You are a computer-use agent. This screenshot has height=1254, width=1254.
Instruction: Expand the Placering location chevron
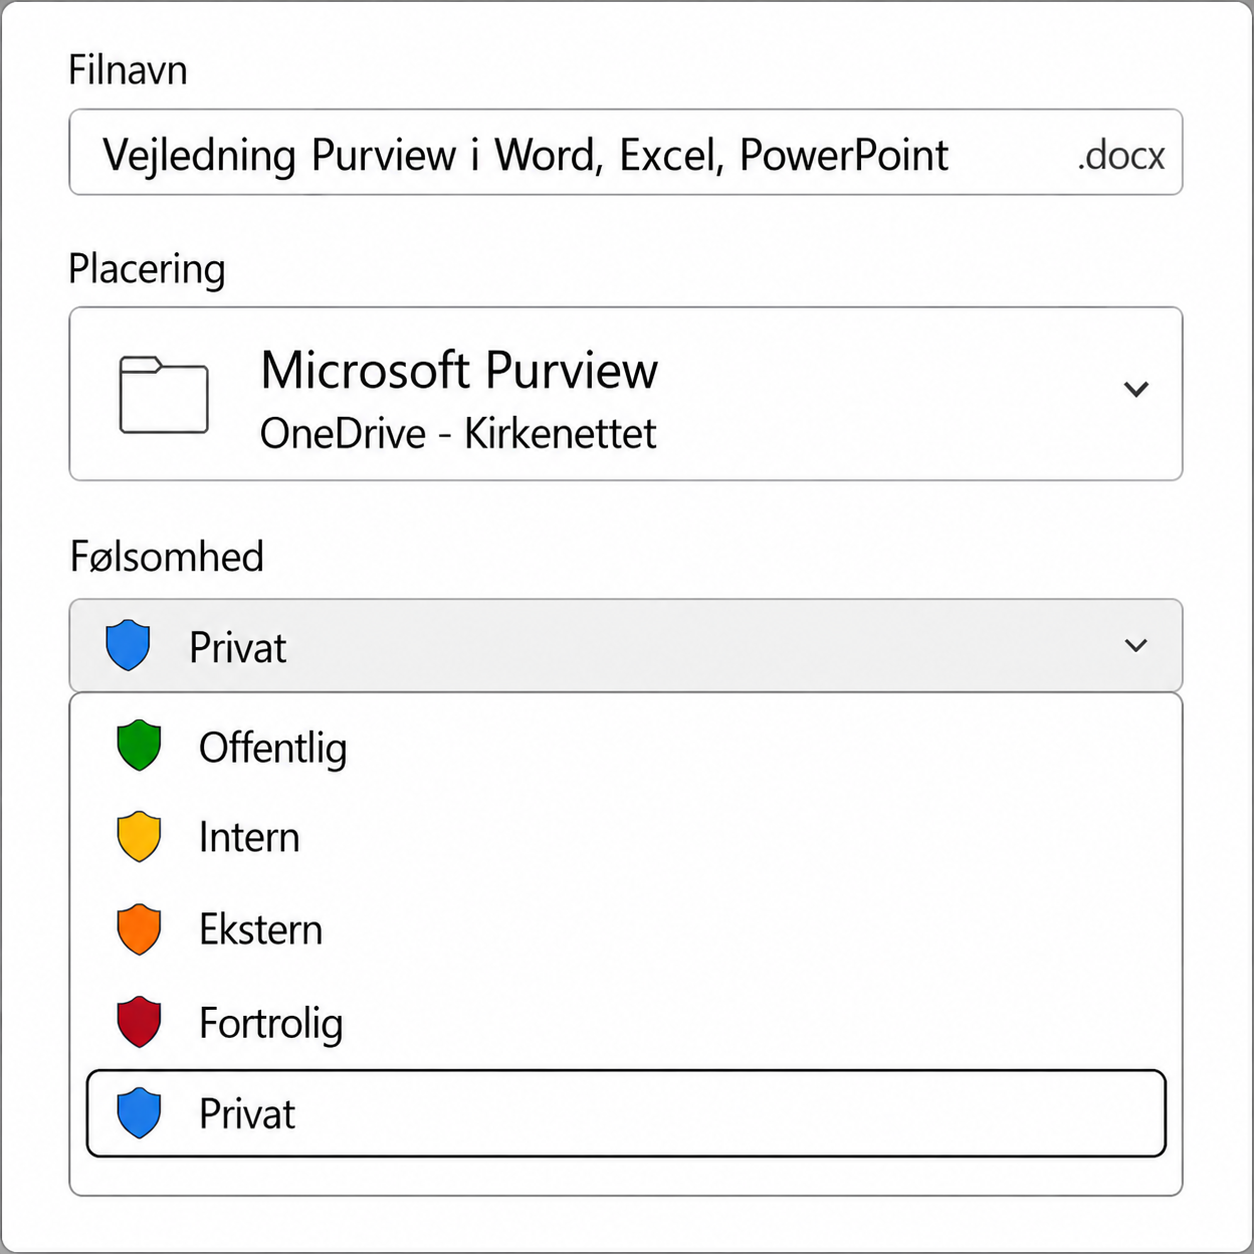(1136, 390)
